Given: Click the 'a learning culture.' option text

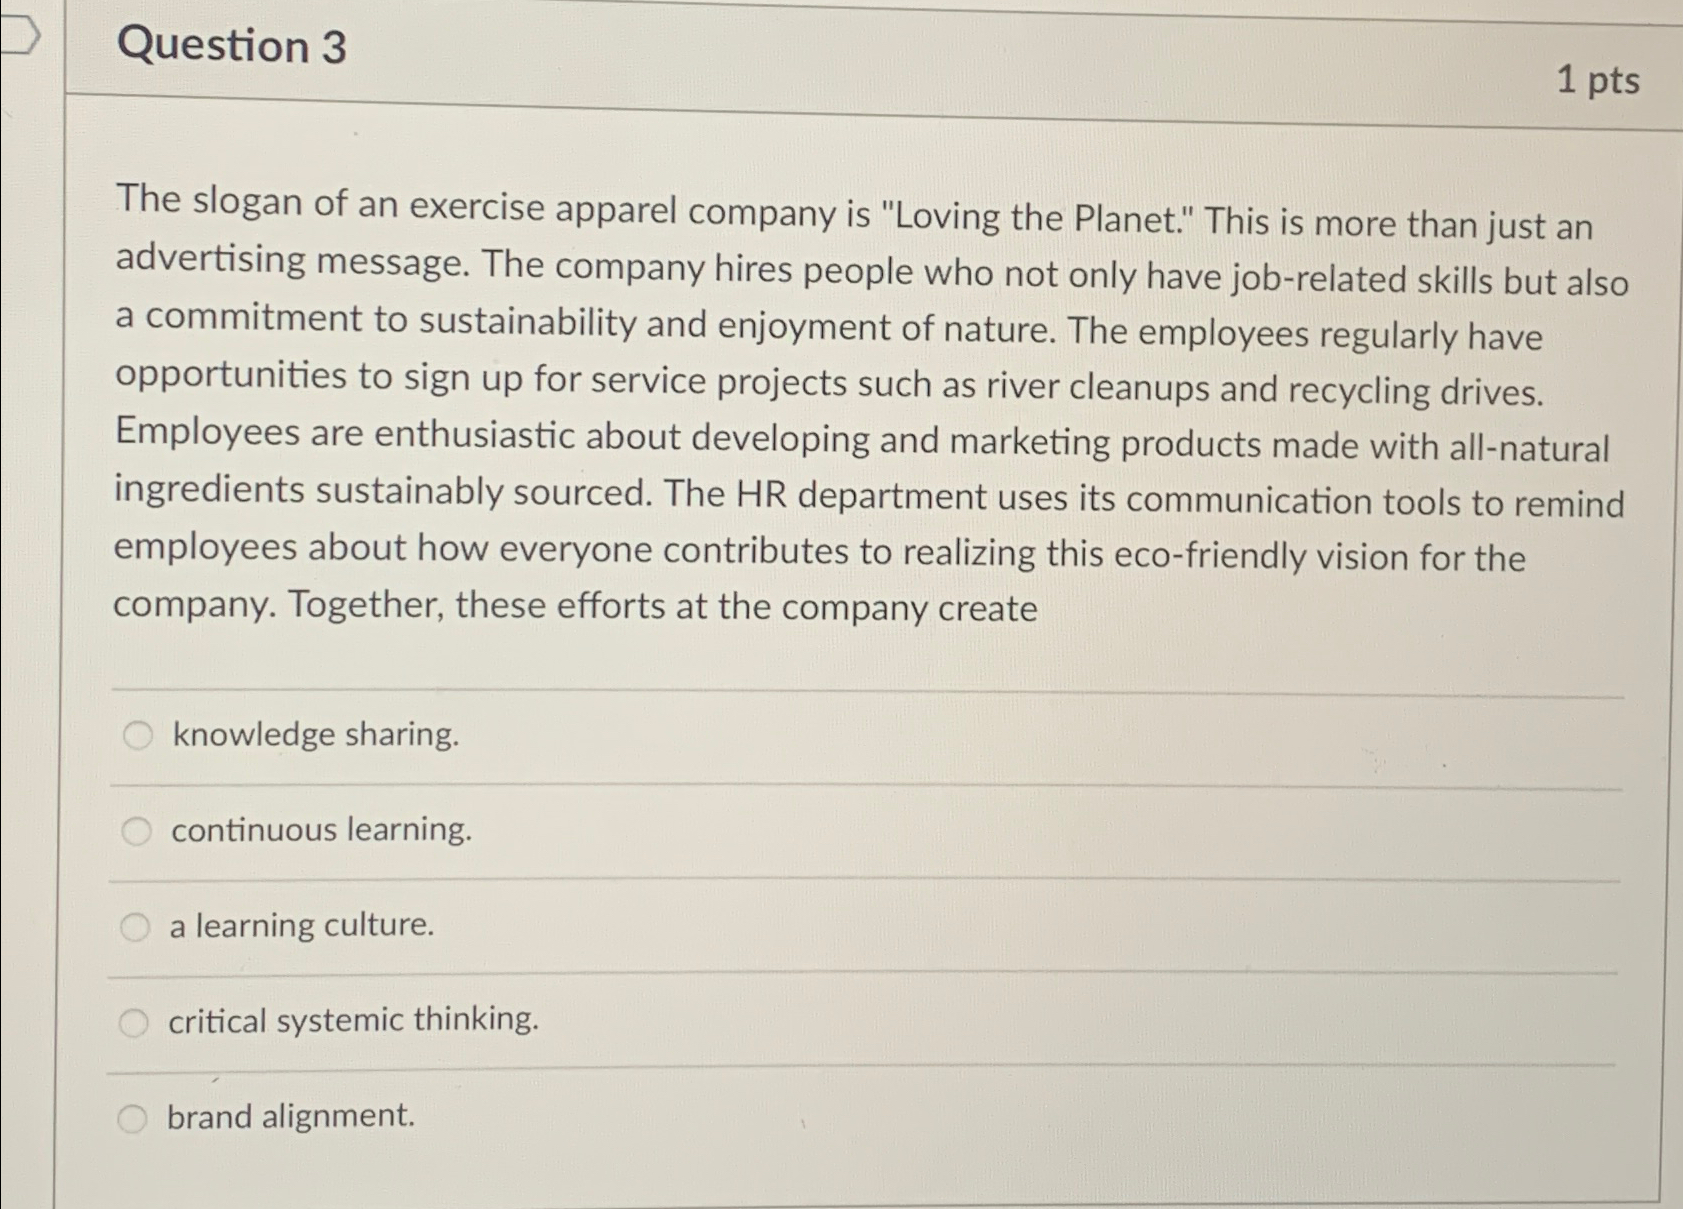Looking at the screenshot, I should tap(301, 926).
